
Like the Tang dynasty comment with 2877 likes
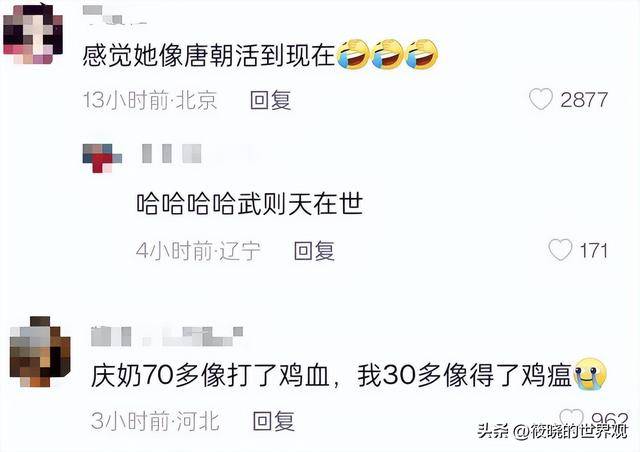tap(540, 99)
